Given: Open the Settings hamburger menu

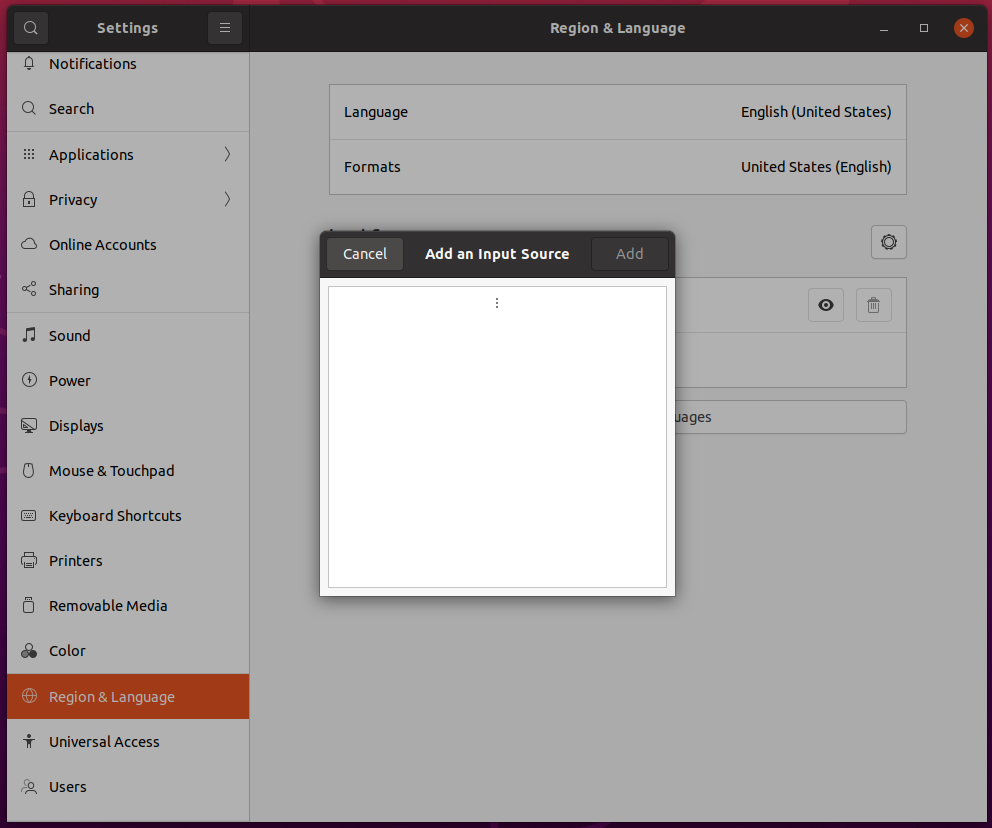Looking at the screenshot, I should (224, 27).
